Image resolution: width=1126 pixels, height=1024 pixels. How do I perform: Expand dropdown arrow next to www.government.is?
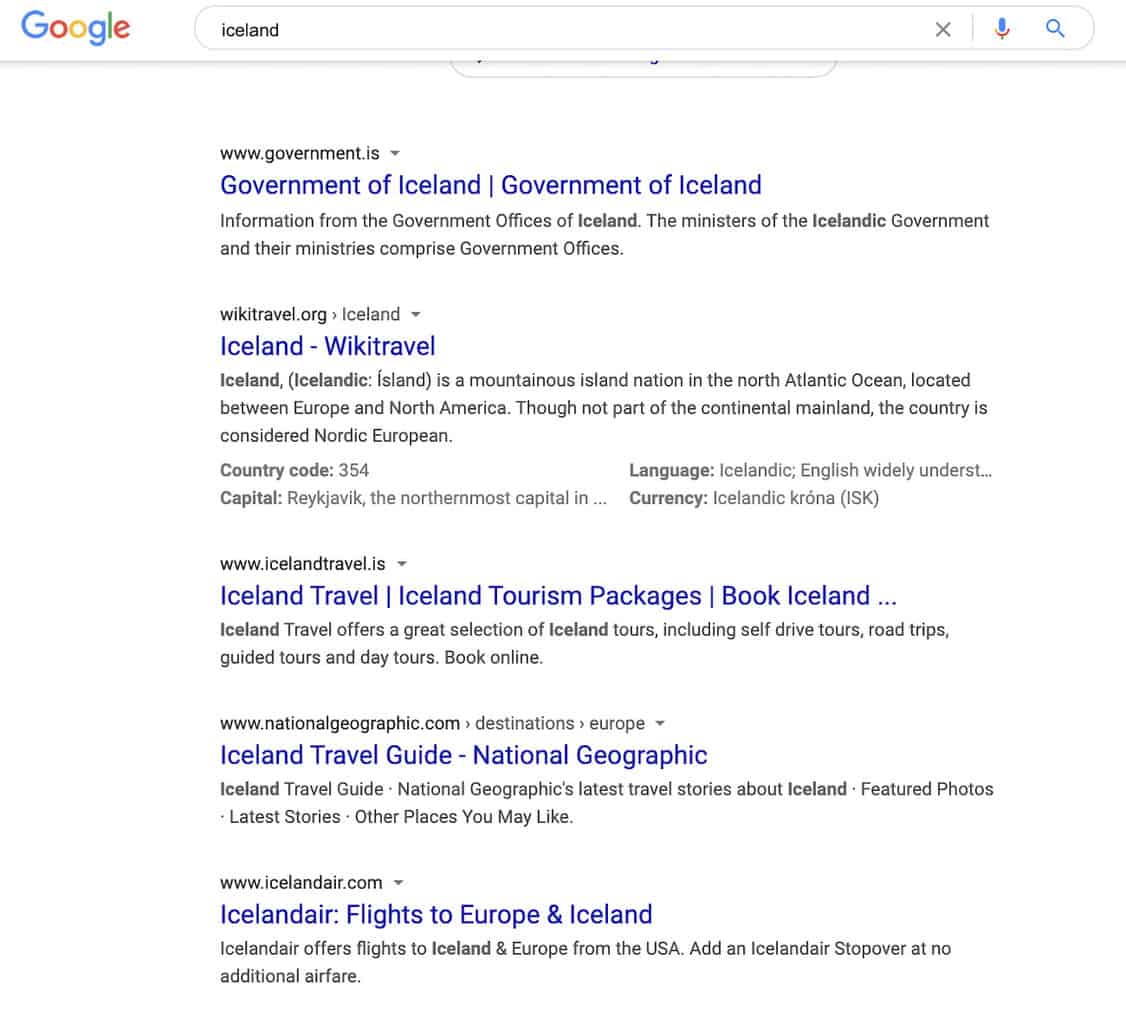[394, 153]
